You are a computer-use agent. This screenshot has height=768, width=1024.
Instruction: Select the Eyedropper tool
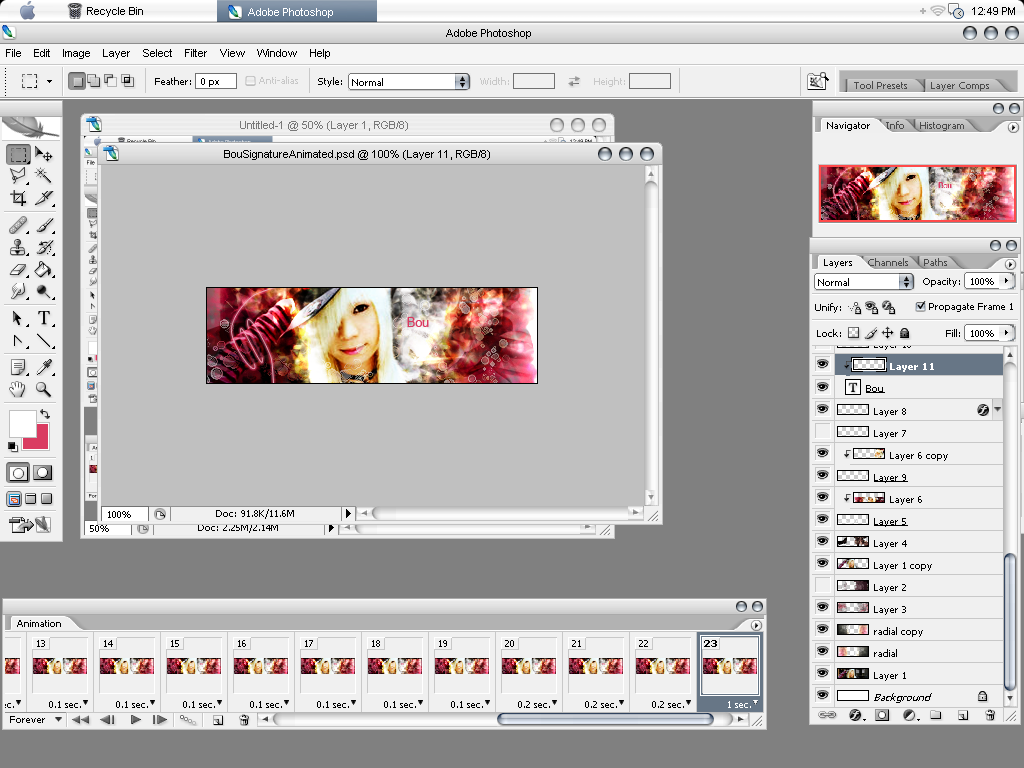pos(44,368)
